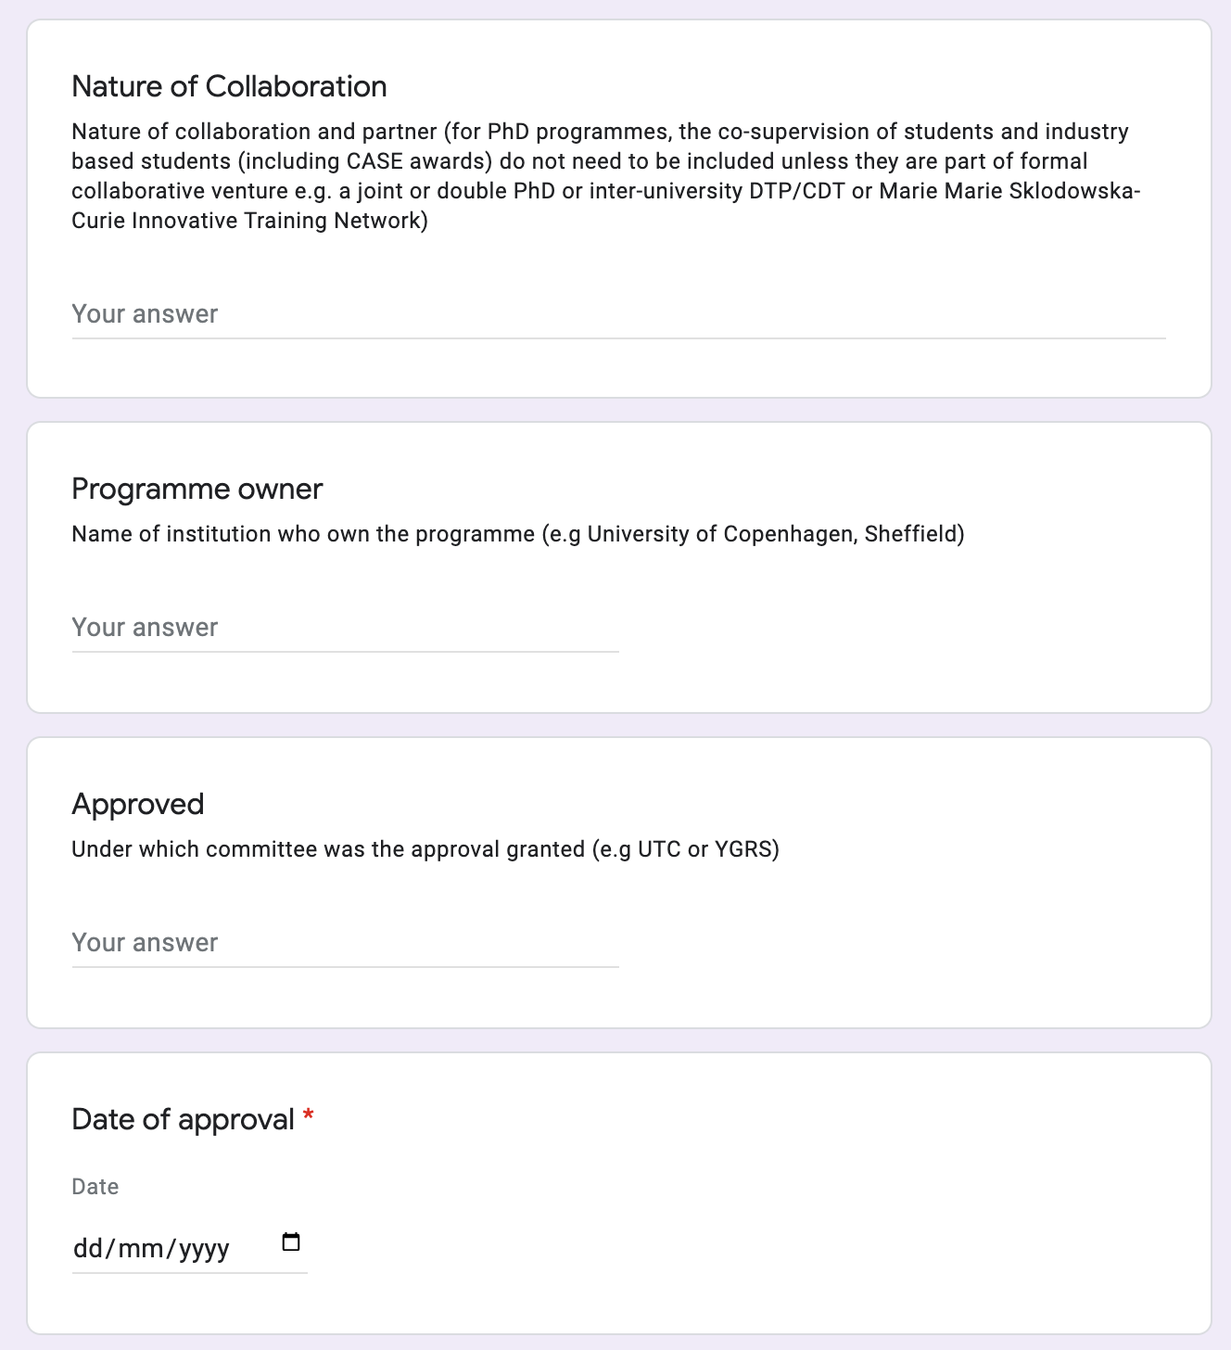Image resolution: width=1231 pixels, height=1350 pixels.
Task: Click the Nature of Collaboration heading
Action: point(229,87)
